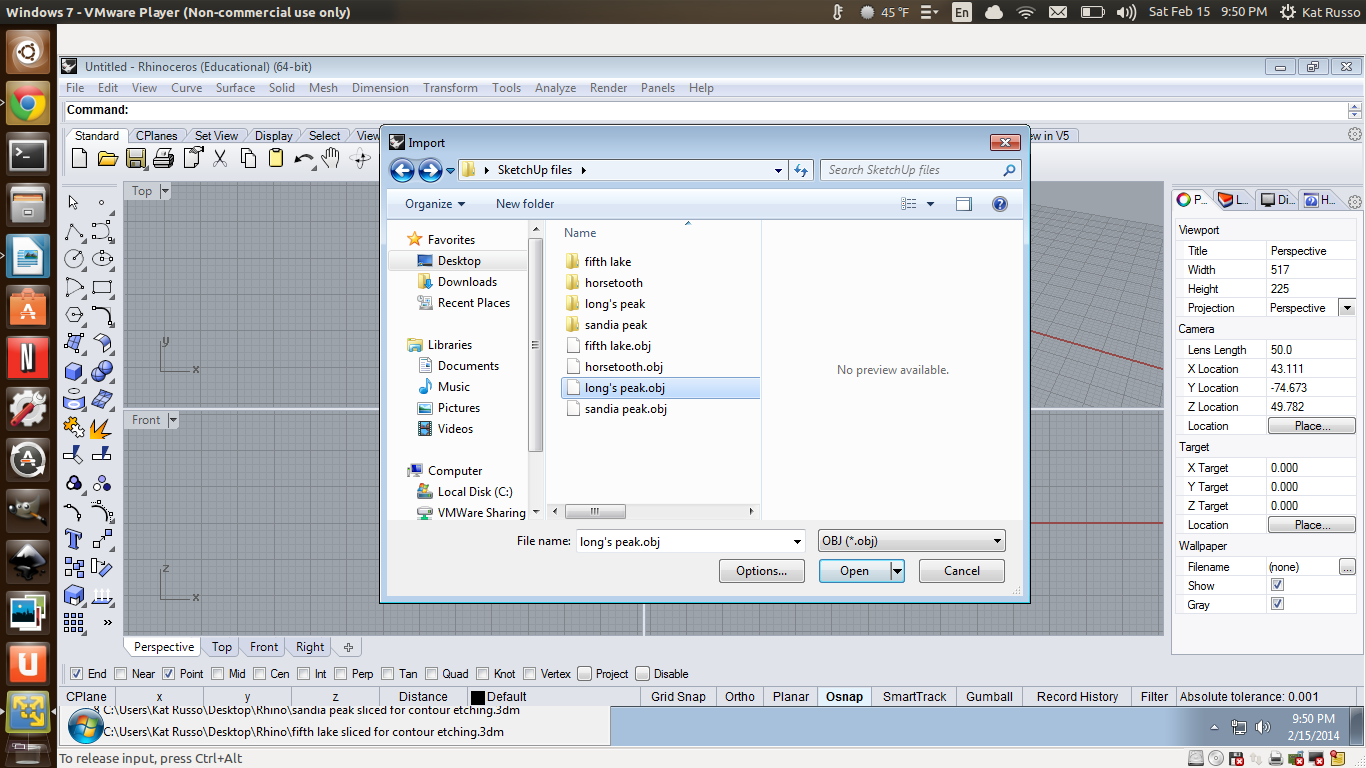Select the Boolean union spheres tool
This screenshot has width=1366, height=768.
(x=102, y=371)
